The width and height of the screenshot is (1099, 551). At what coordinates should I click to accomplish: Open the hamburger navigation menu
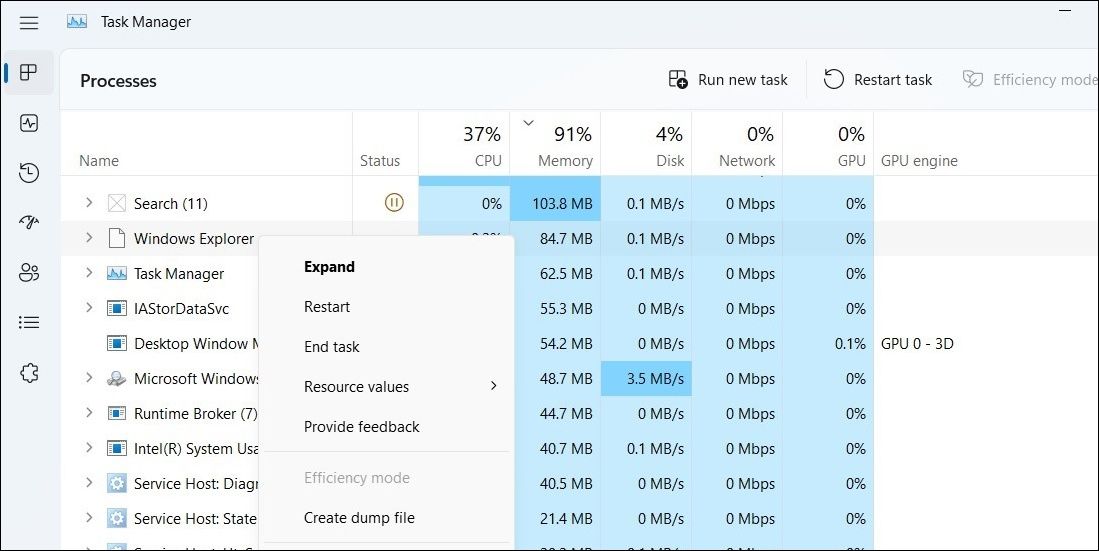29,22
